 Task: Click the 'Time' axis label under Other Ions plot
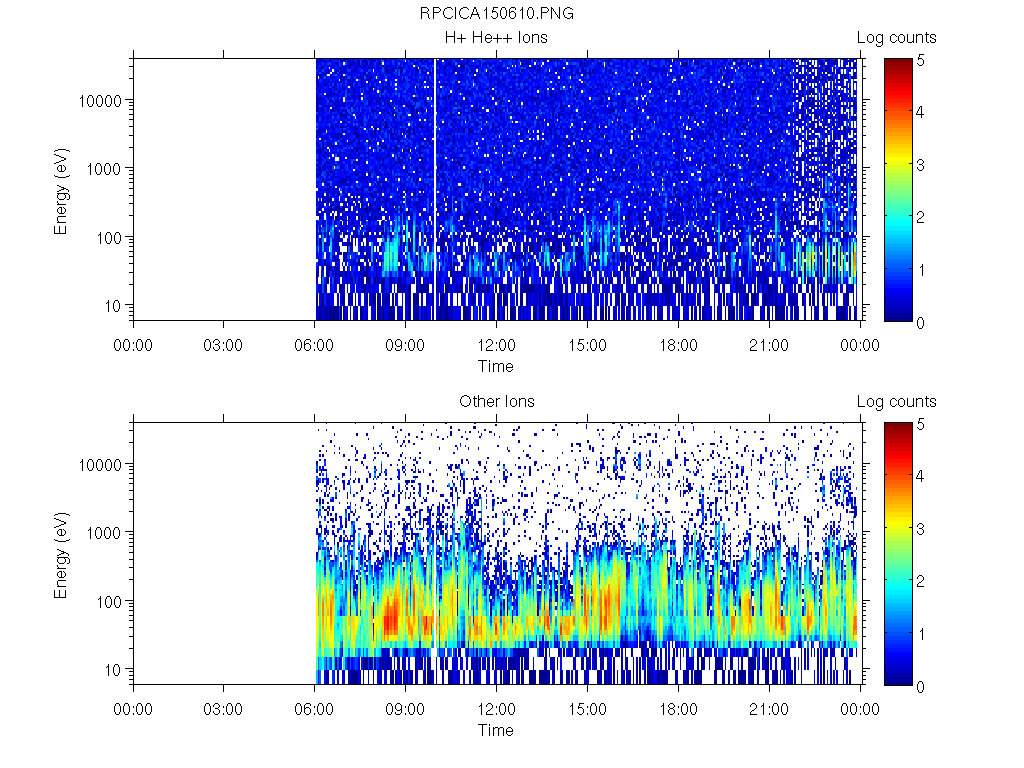pos(496,730)
